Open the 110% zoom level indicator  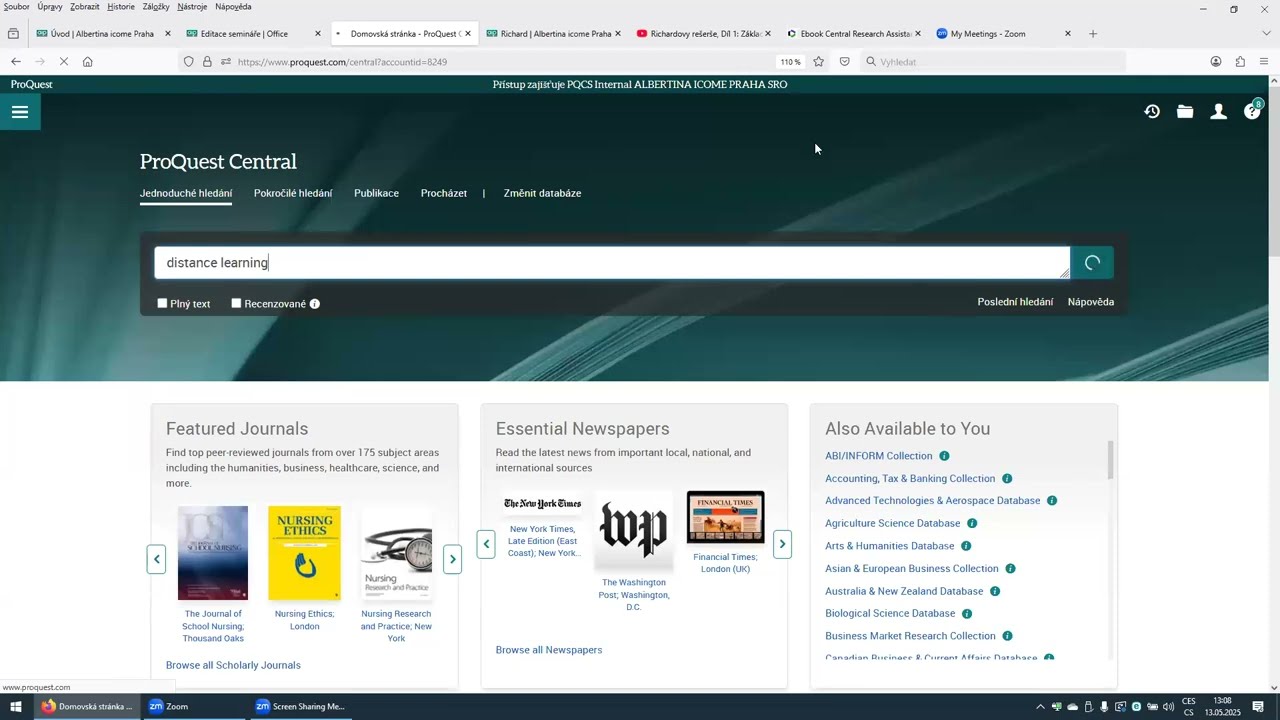(x=790, y=62)
